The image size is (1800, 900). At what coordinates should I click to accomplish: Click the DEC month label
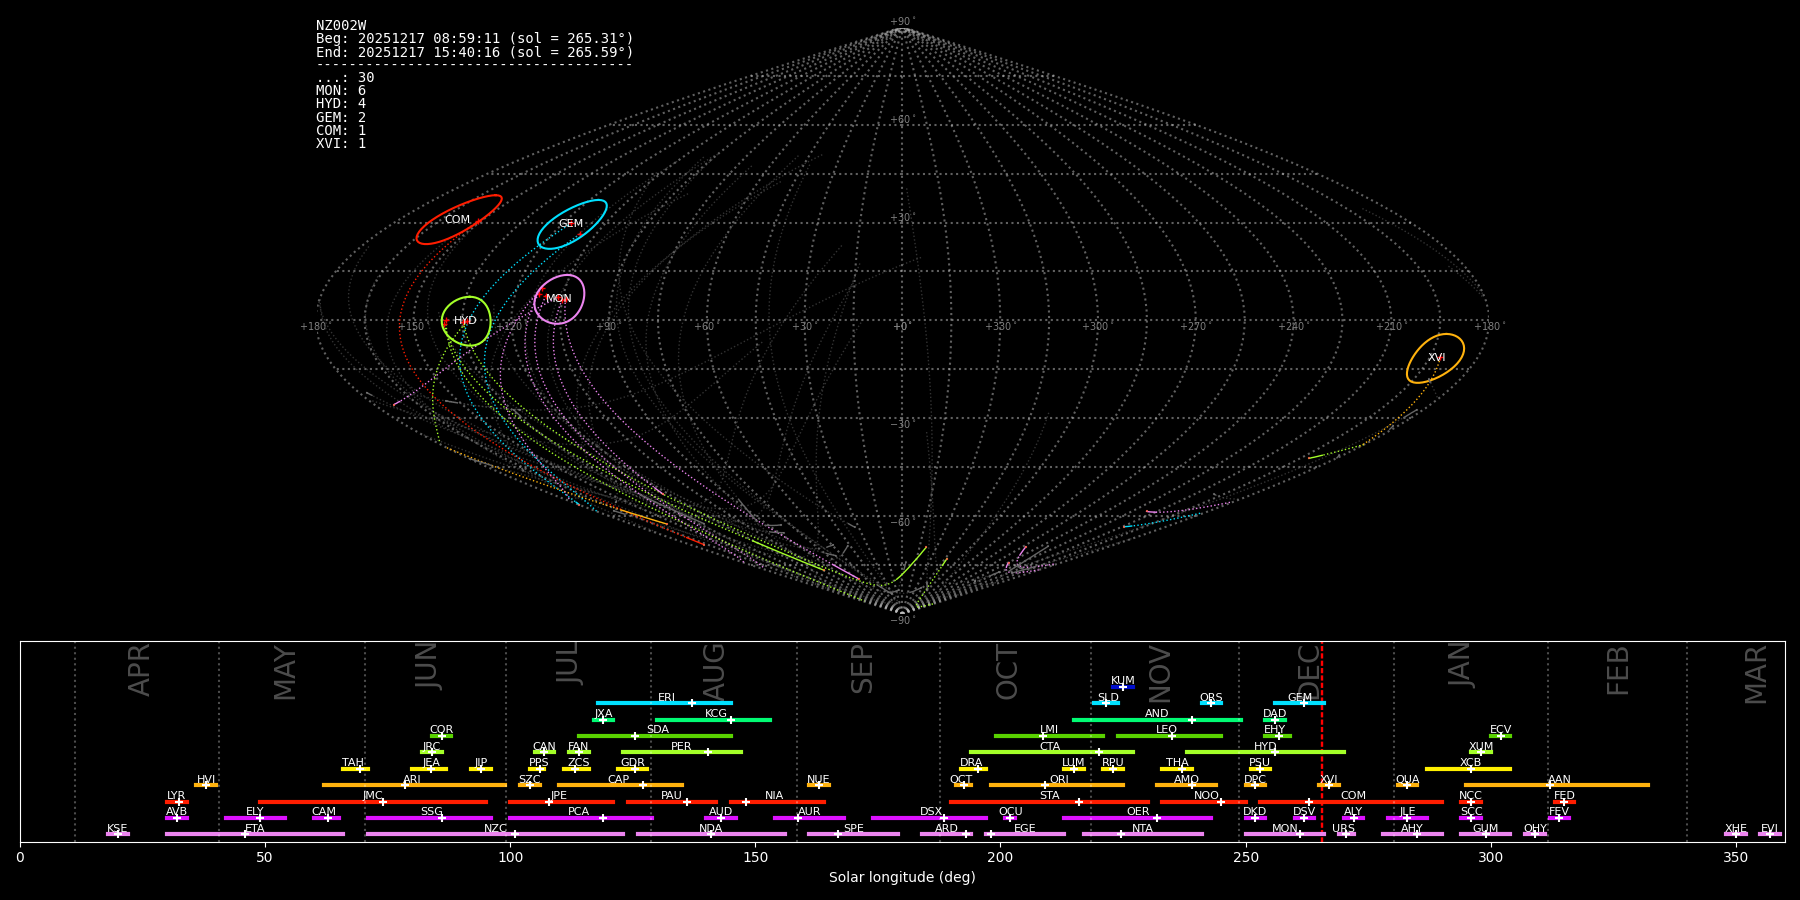click(1309, 670)
